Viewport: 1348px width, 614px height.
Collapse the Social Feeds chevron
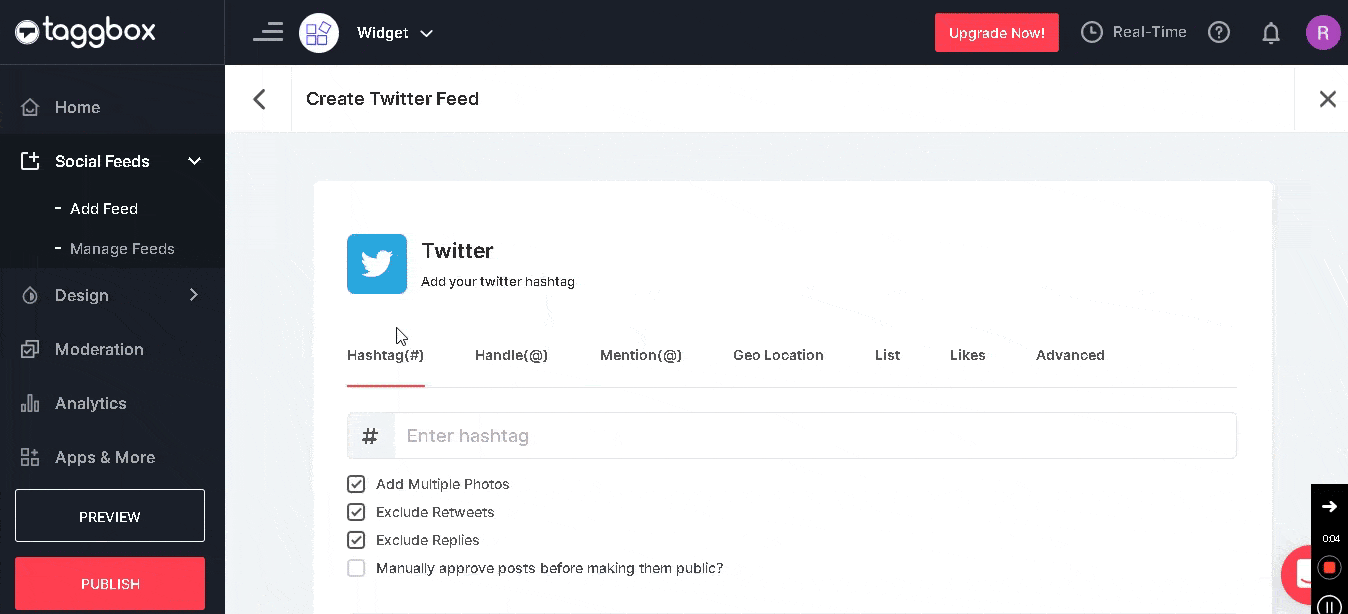[x=195, y=161]
